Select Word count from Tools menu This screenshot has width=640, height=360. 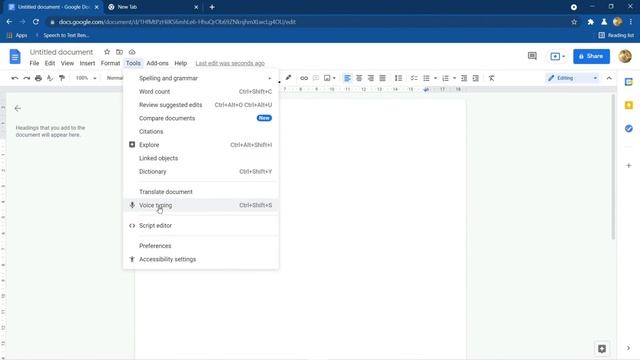[200, 91]
